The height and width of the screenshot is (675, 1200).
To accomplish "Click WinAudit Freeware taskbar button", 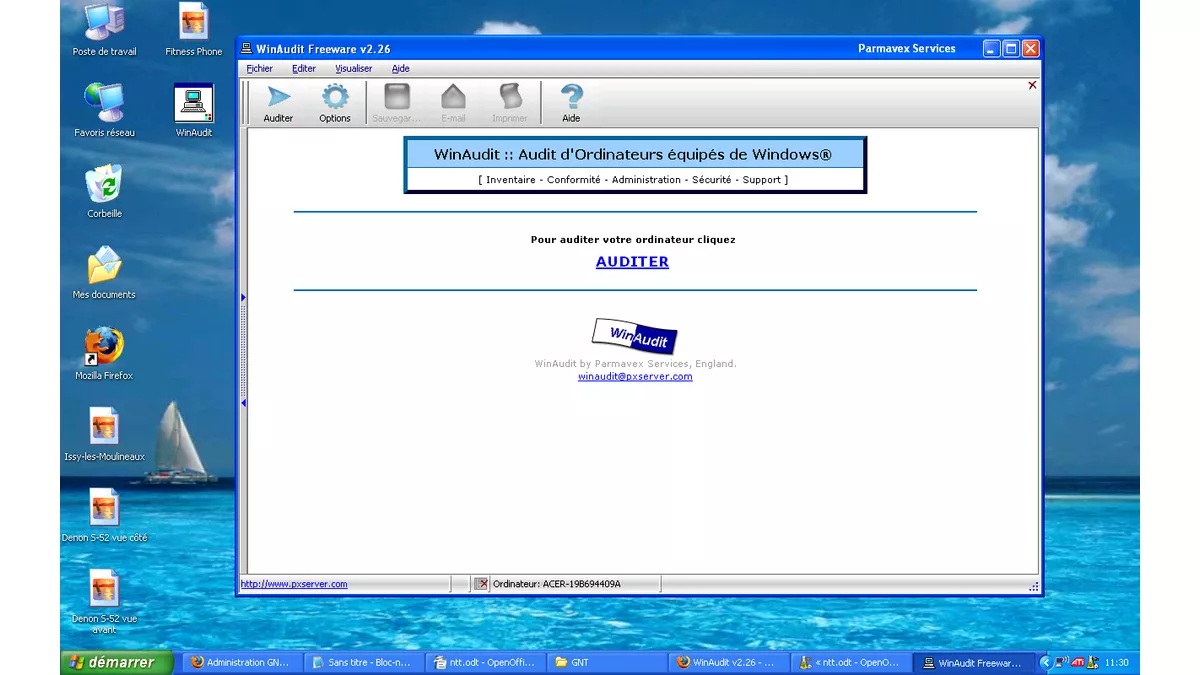I will coord(973,662).
